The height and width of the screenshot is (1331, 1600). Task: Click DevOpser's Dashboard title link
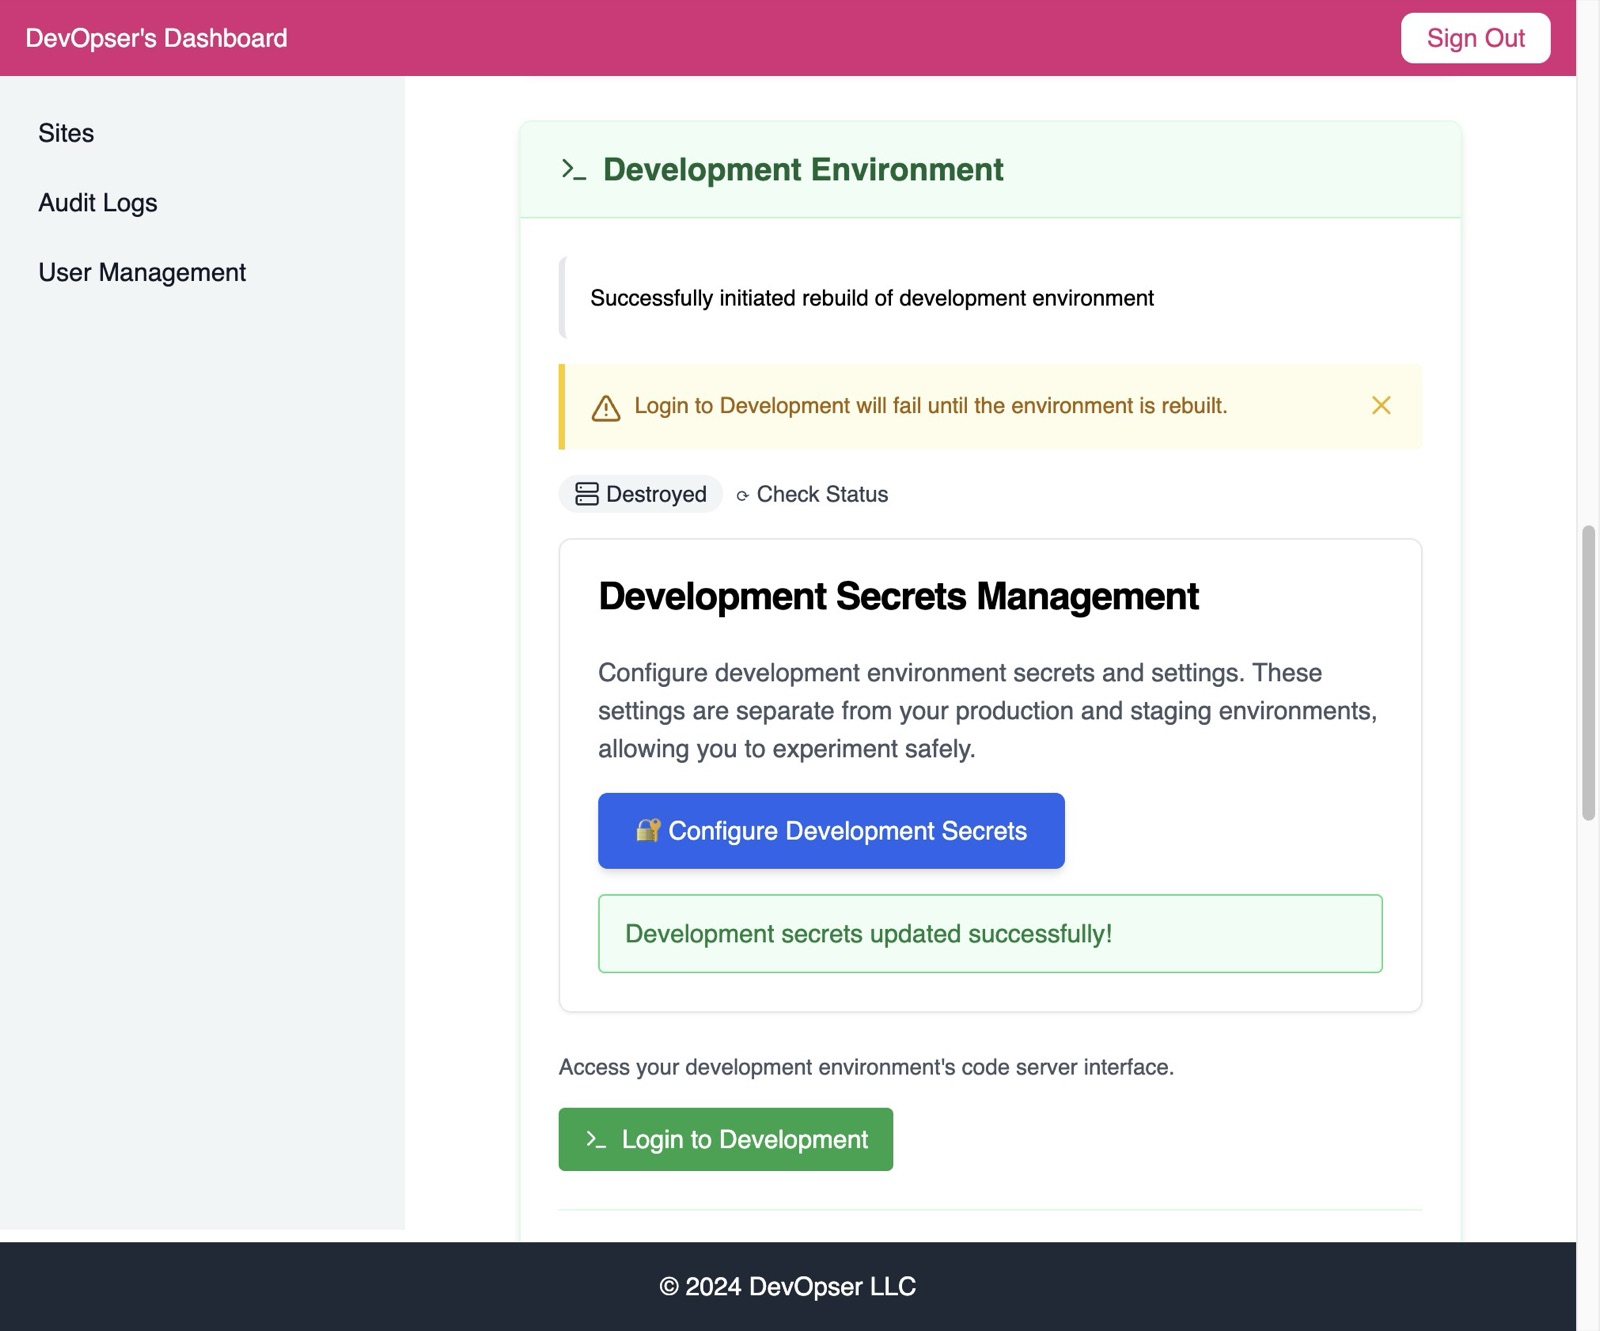click(x=156, y=38)
